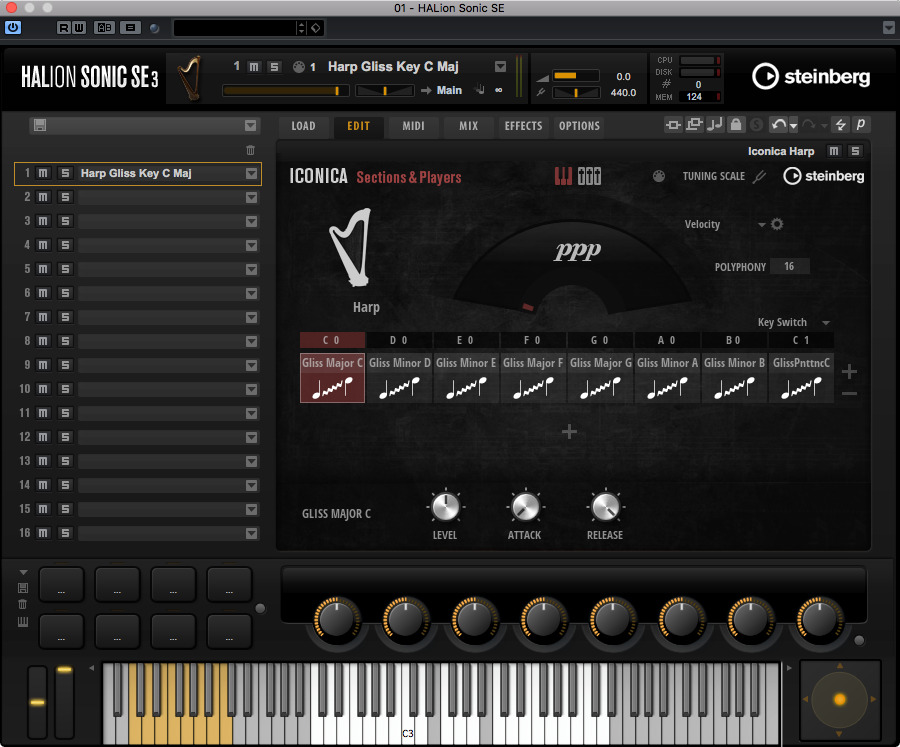The height and width of the screenshot is (747, 900).
Task: Solo program slot 3
Action: [65, 221]
